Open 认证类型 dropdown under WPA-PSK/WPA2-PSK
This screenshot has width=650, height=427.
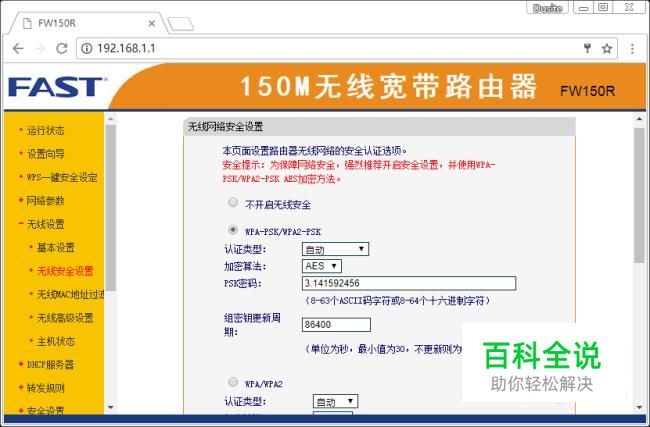pyautogui.click(x=335, y=249)
